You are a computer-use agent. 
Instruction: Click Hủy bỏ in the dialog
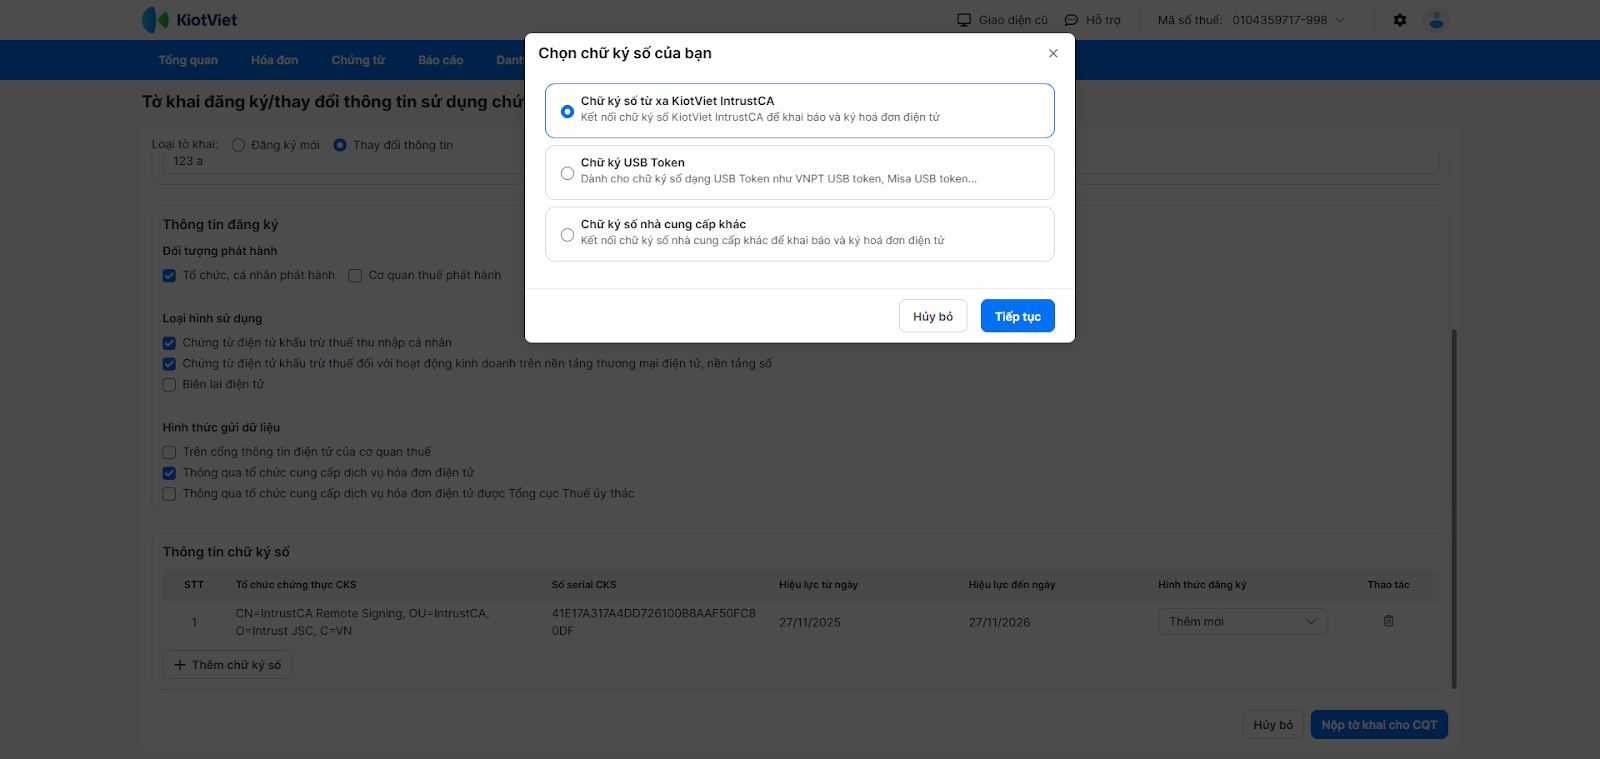pyautogui.click(x=932, y=316)
